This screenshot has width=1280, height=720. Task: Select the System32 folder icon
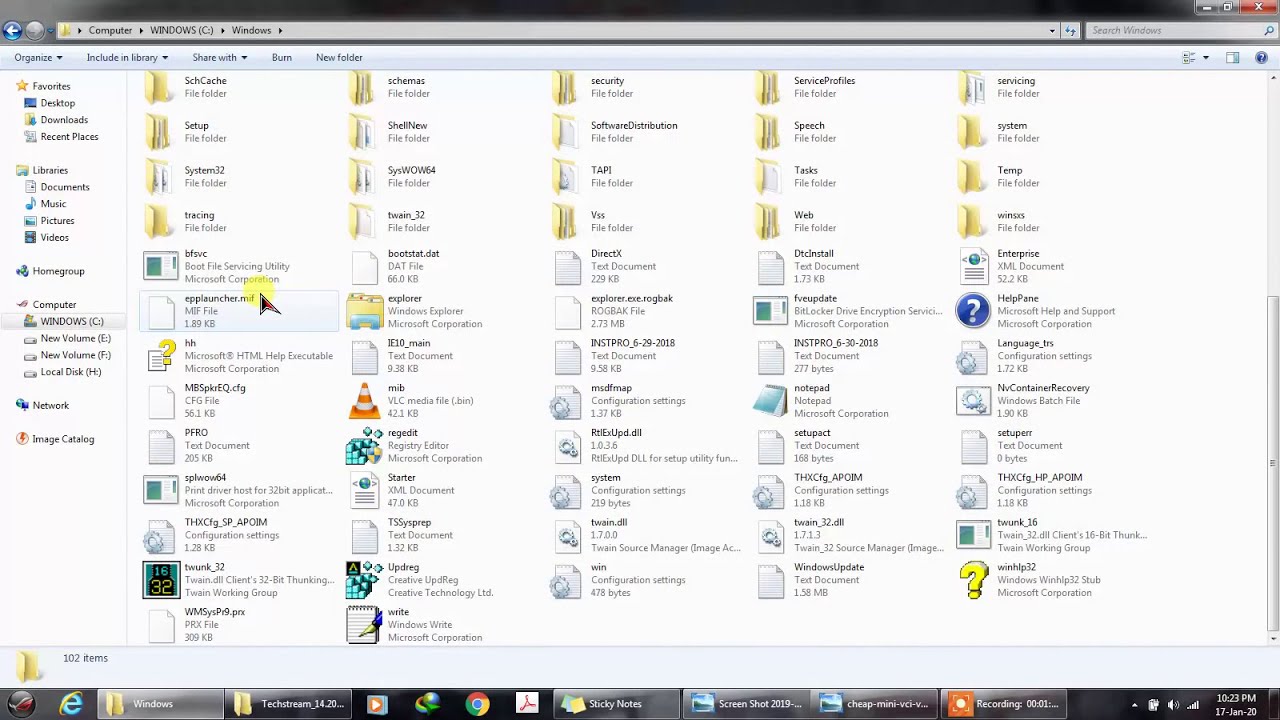tap(159, 177)
